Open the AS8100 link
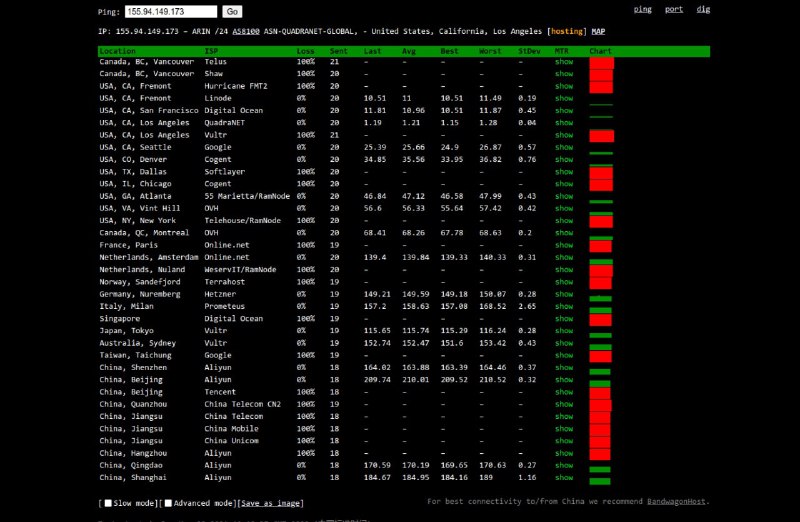The image size is (800, 522). click(x=246, y=31)
